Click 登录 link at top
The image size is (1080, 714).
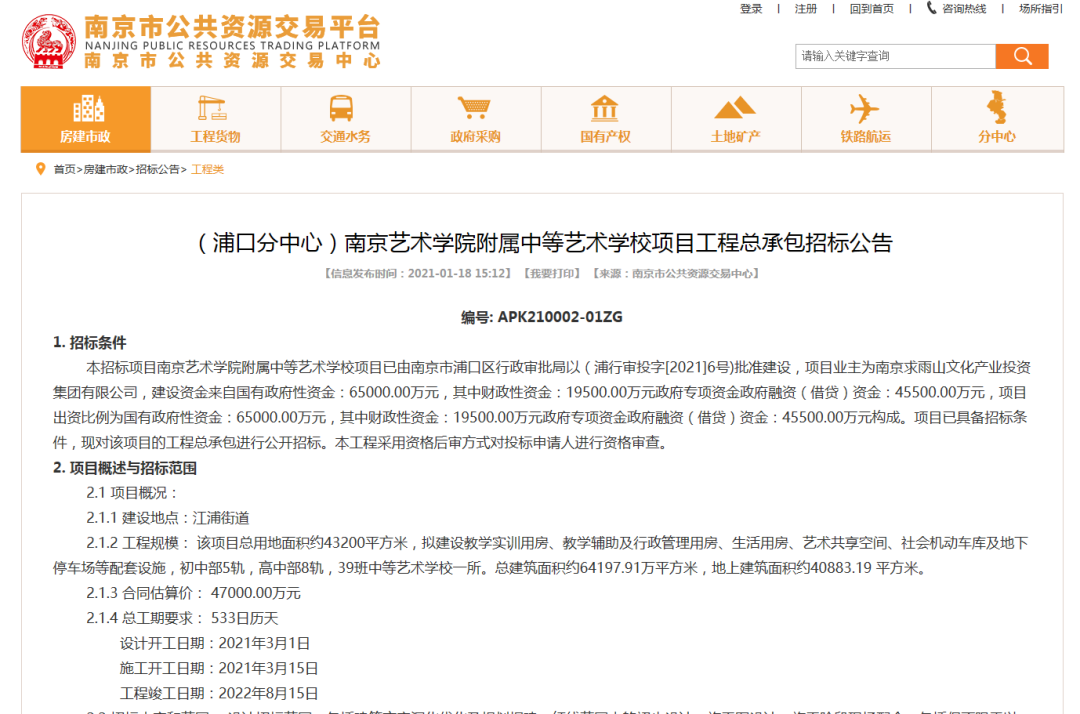(751, 9)
